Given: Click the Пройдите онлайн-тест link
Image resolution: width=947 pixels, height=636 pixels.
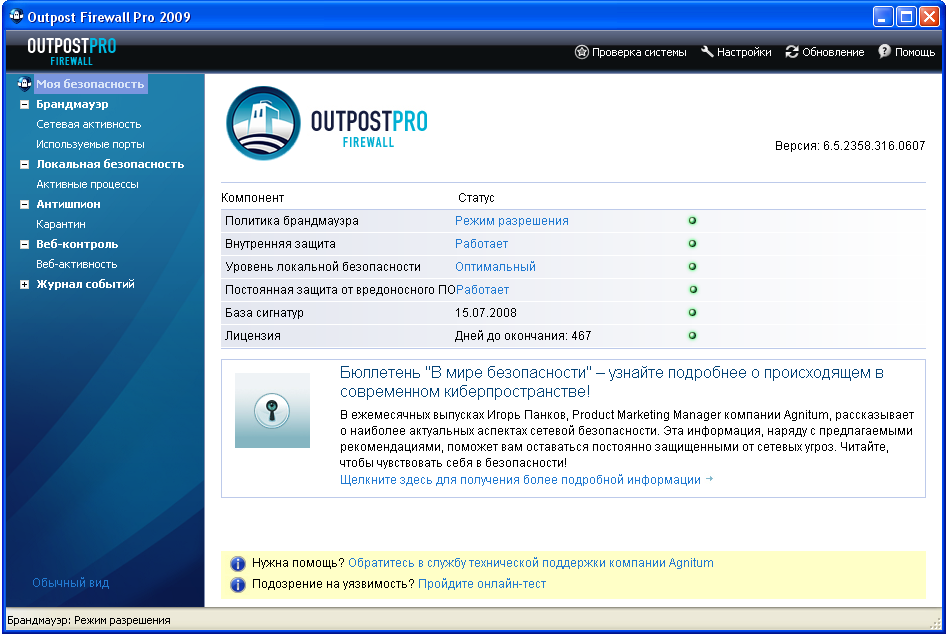Looking at the screenshot, I should point(482,583).
